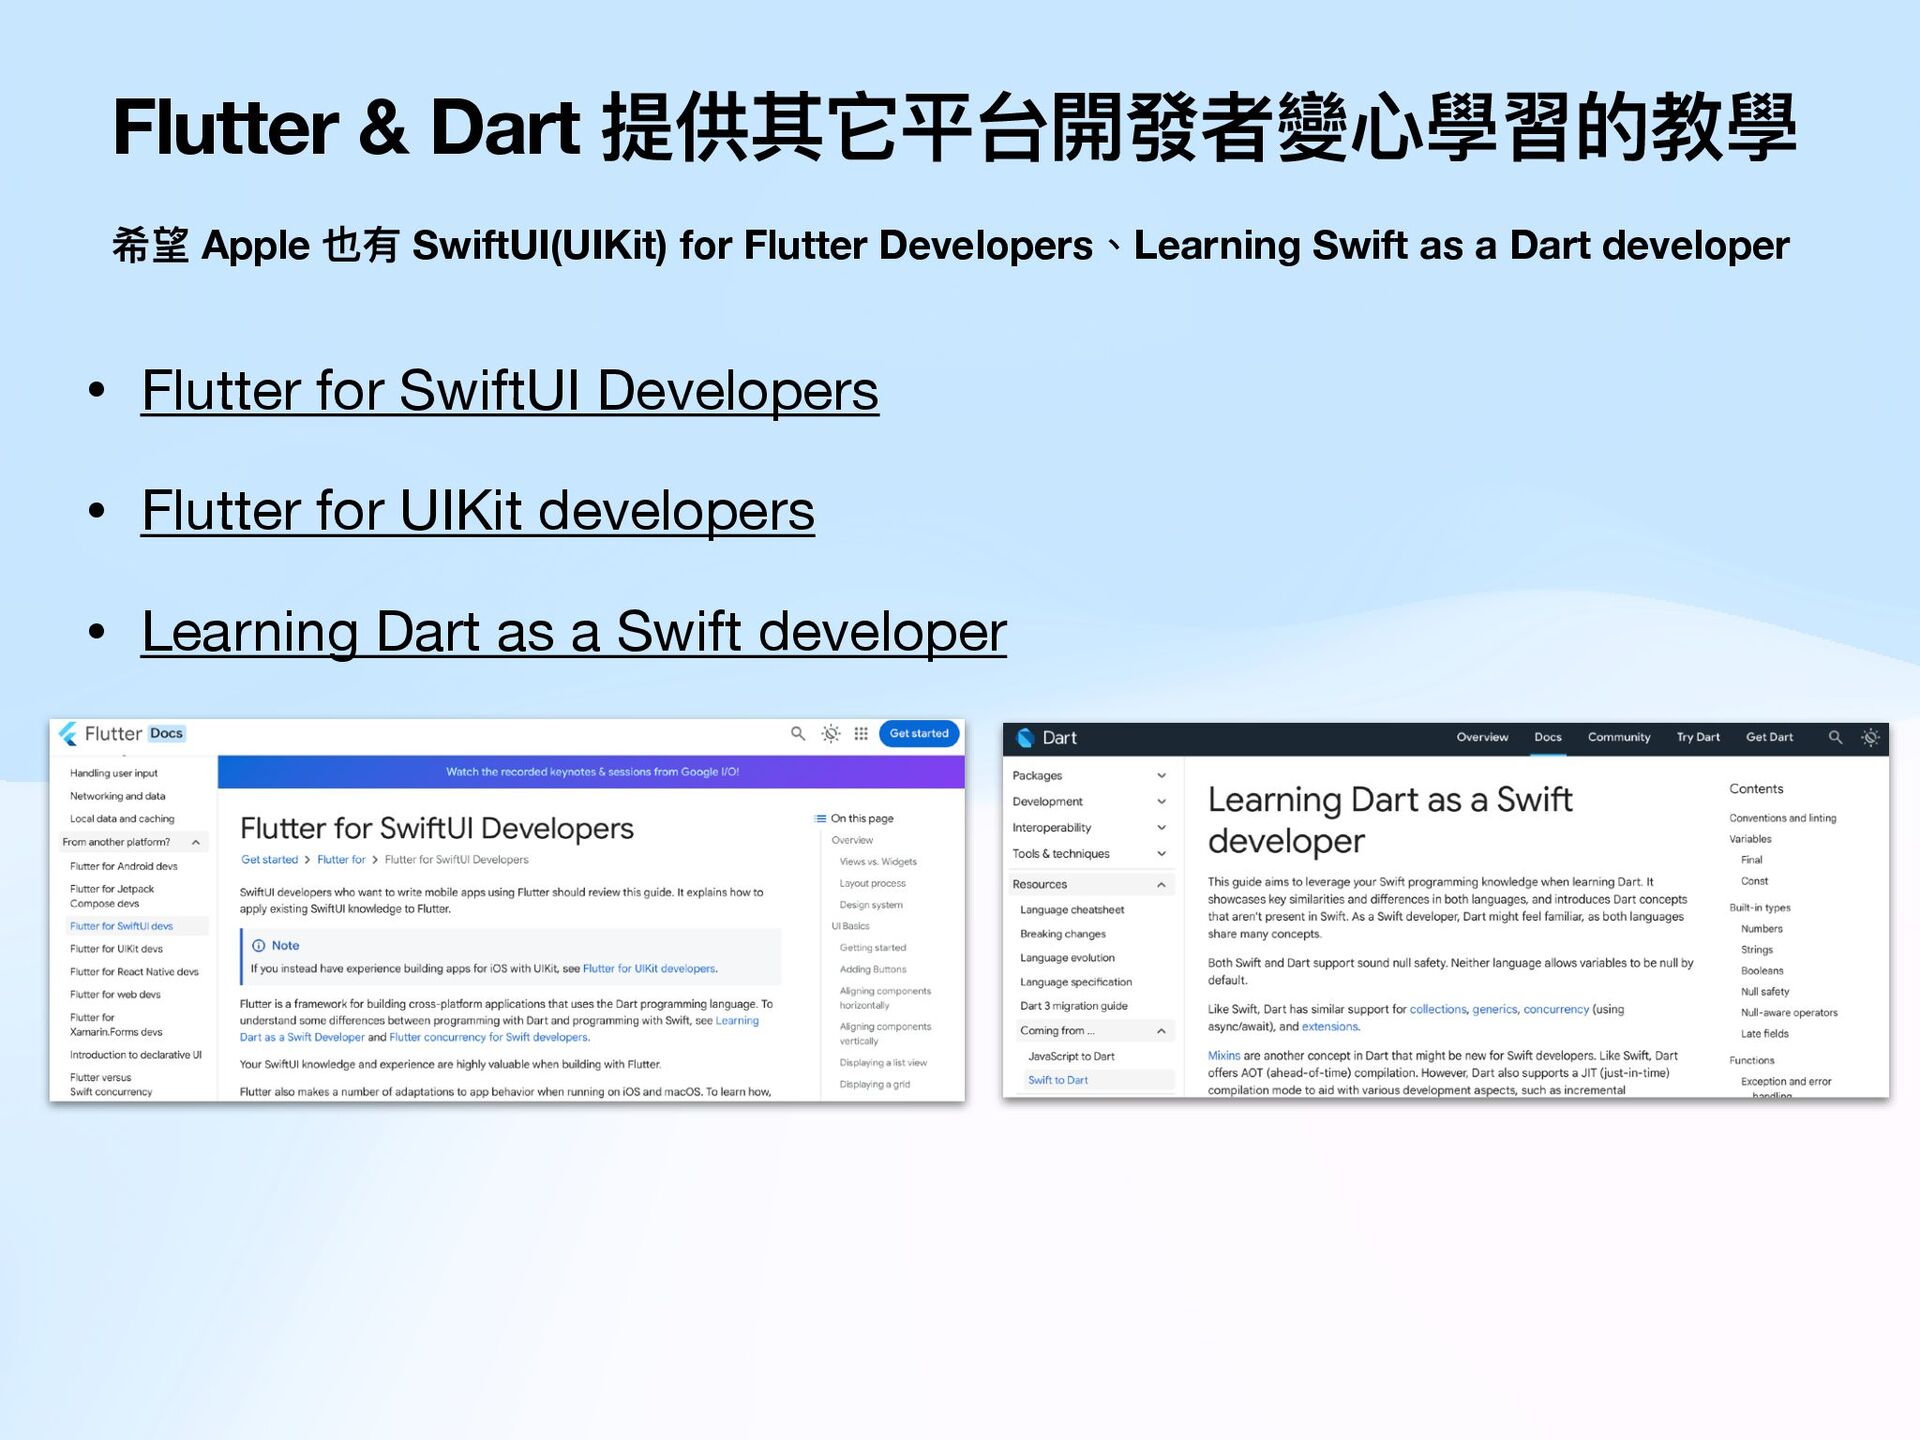Open Flutter for Jetpack Compose devs
This screenshot has width=1920, height=1440.
click(112, 896)
